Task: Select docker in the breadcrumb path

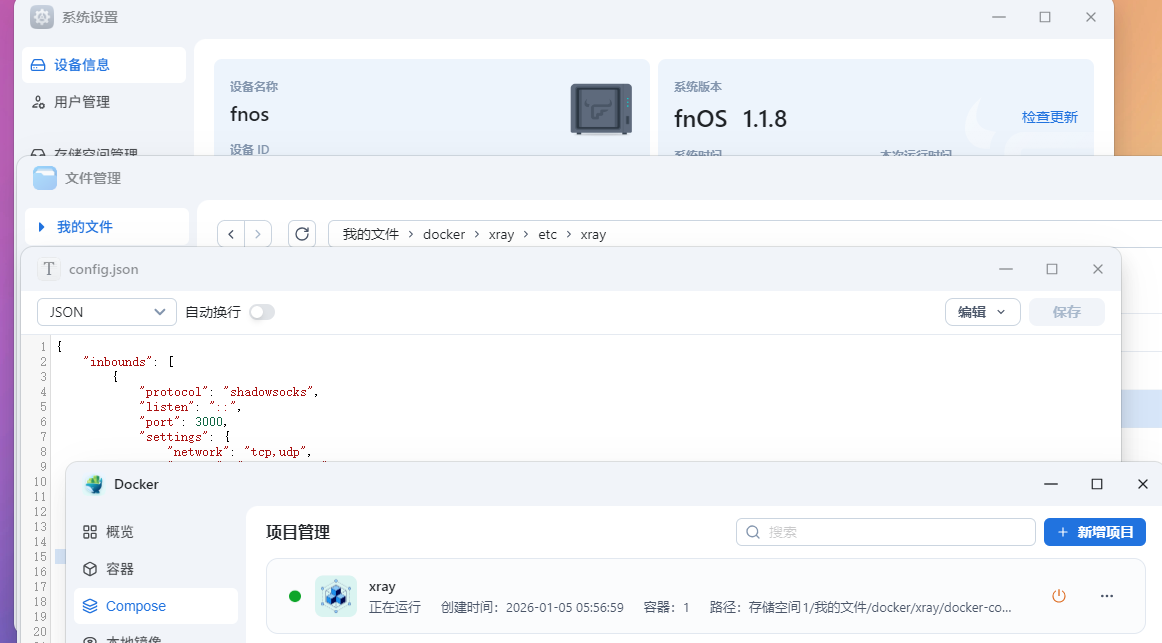Action: coord(444,234)
